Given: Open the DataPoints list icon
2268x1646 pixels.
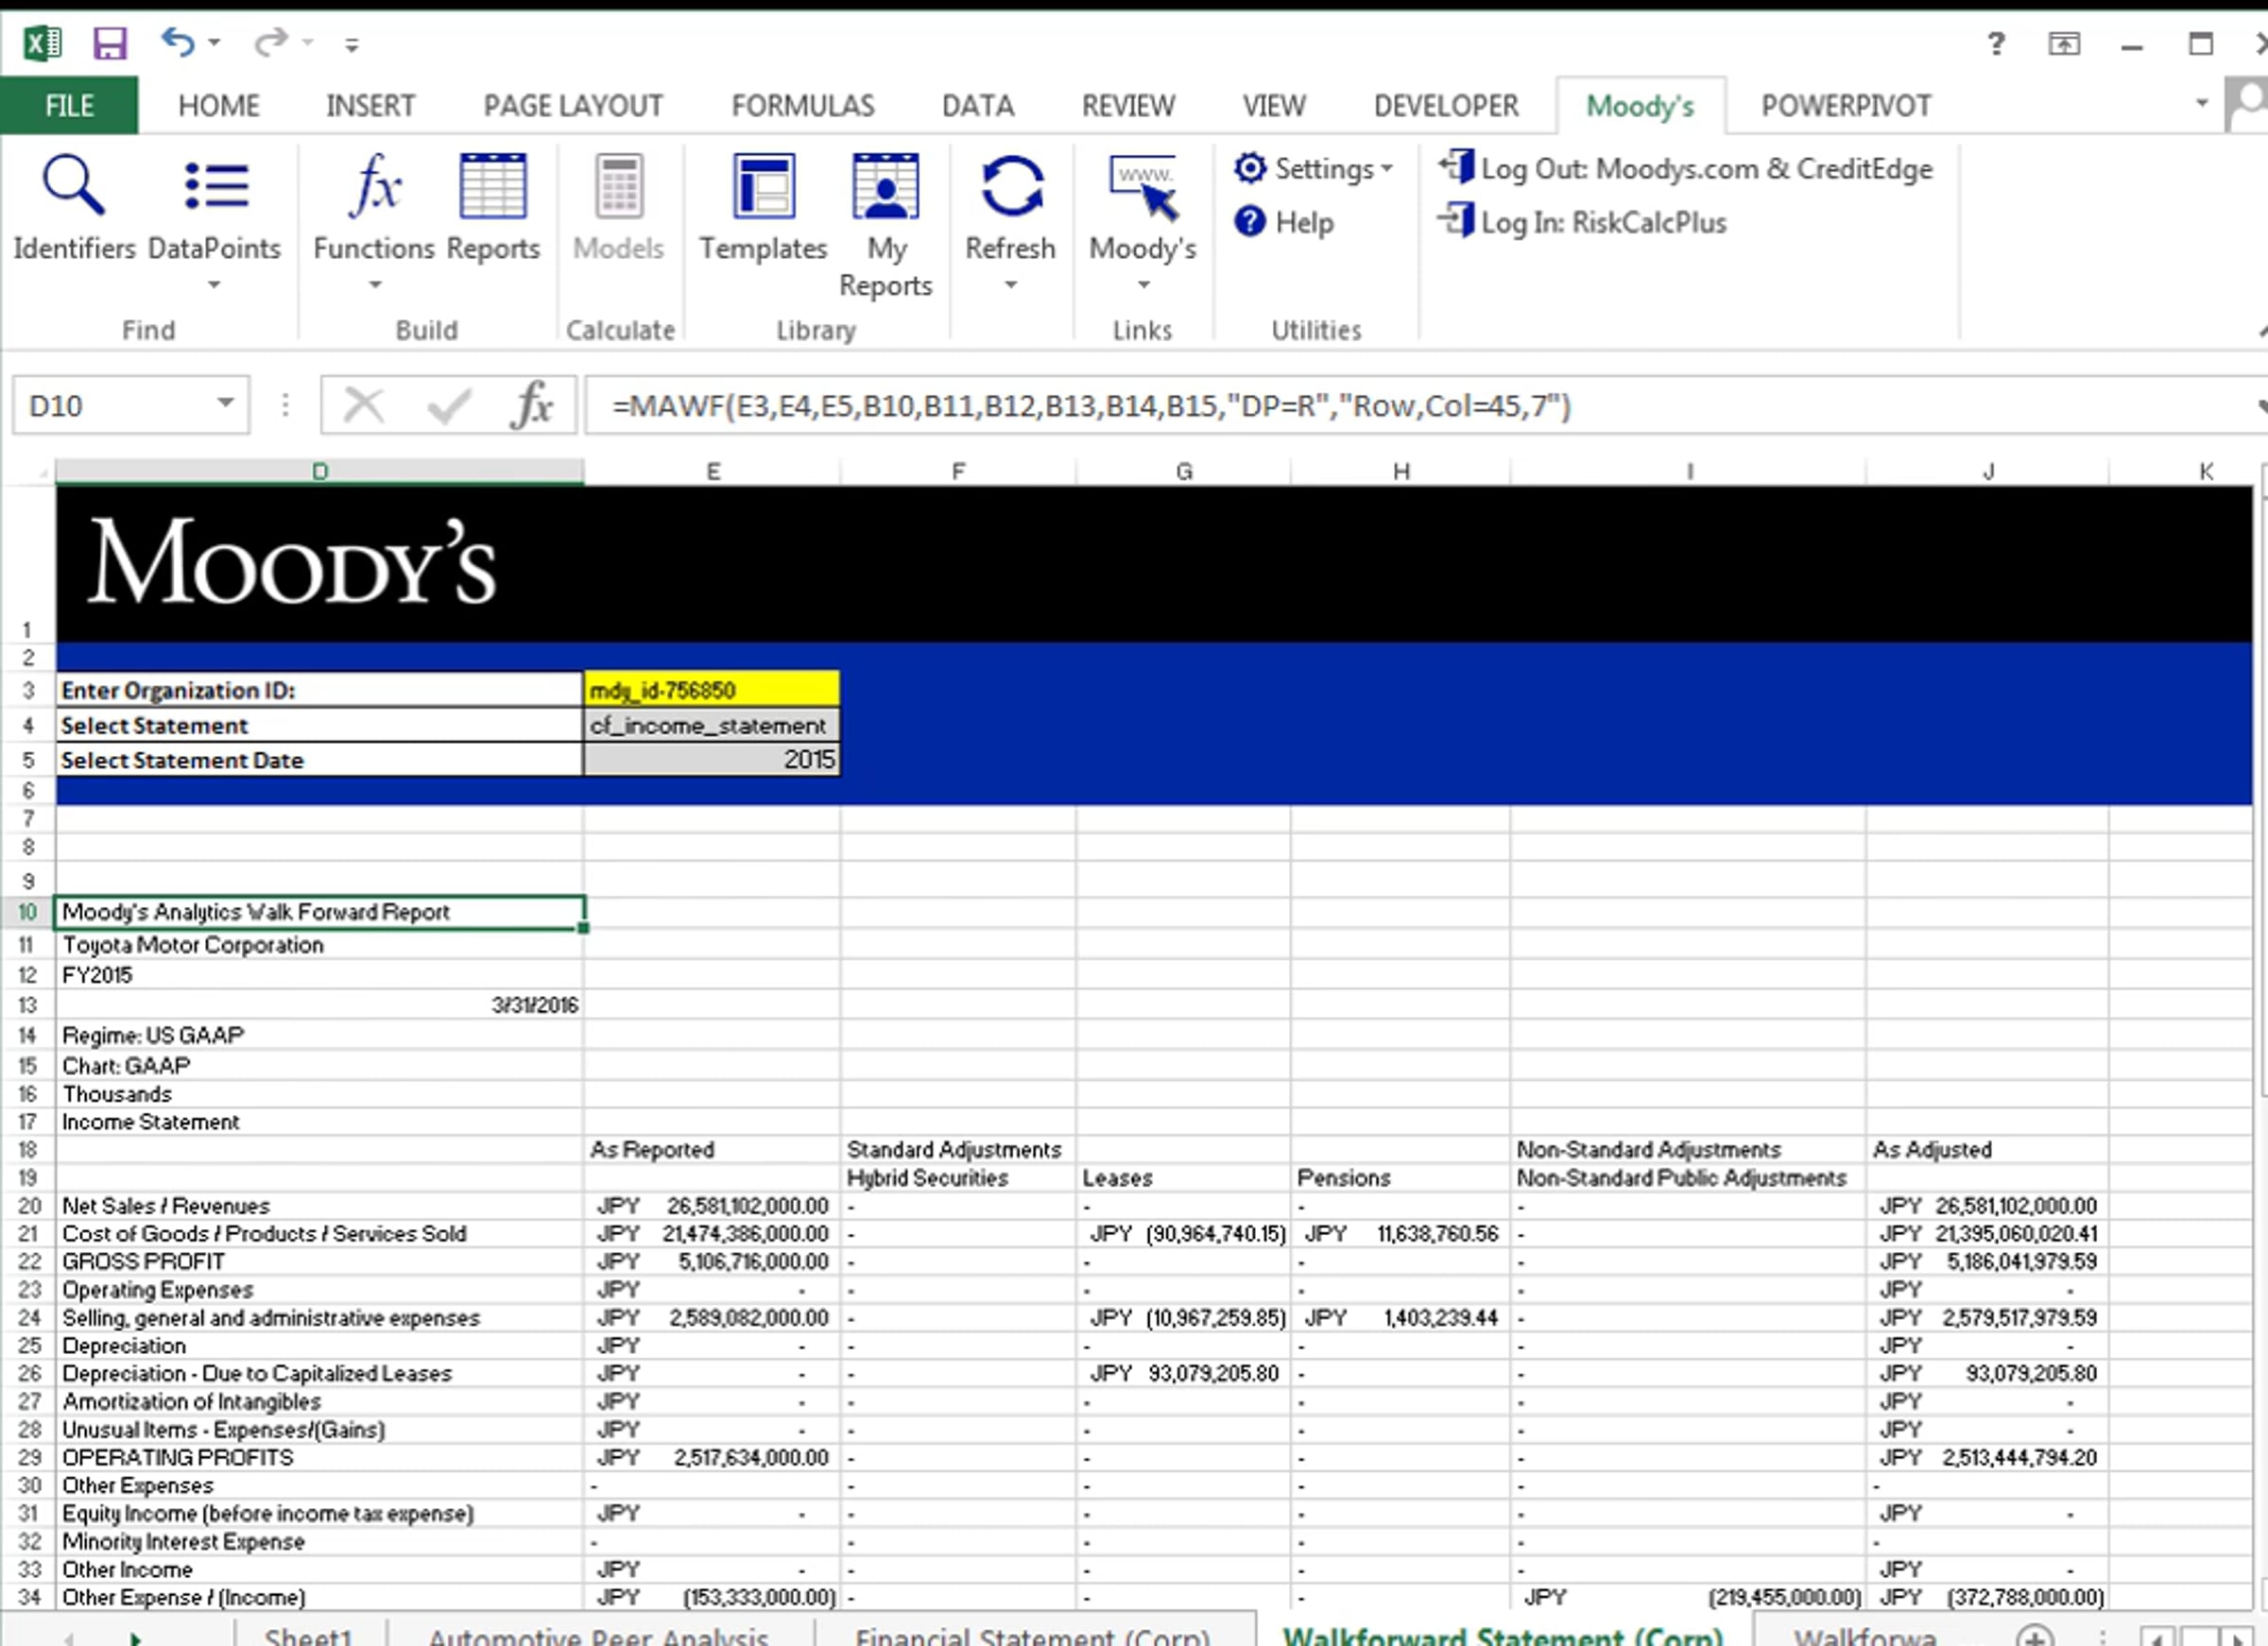Looking at the screenshot, I should (215, 187).
